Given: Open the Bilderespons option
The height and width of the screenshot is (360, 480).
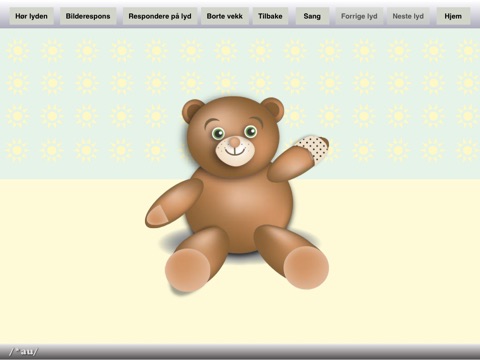Looking at the screenshot, I should click(88, 16).
